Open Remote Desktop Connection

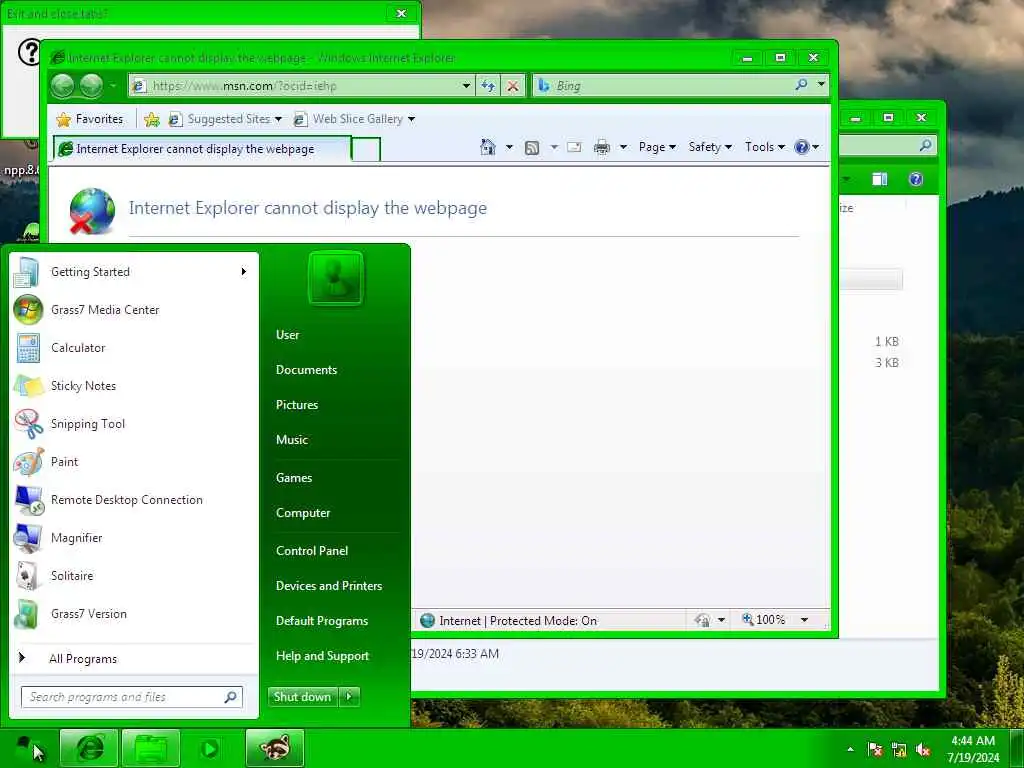tap(134, 500)
